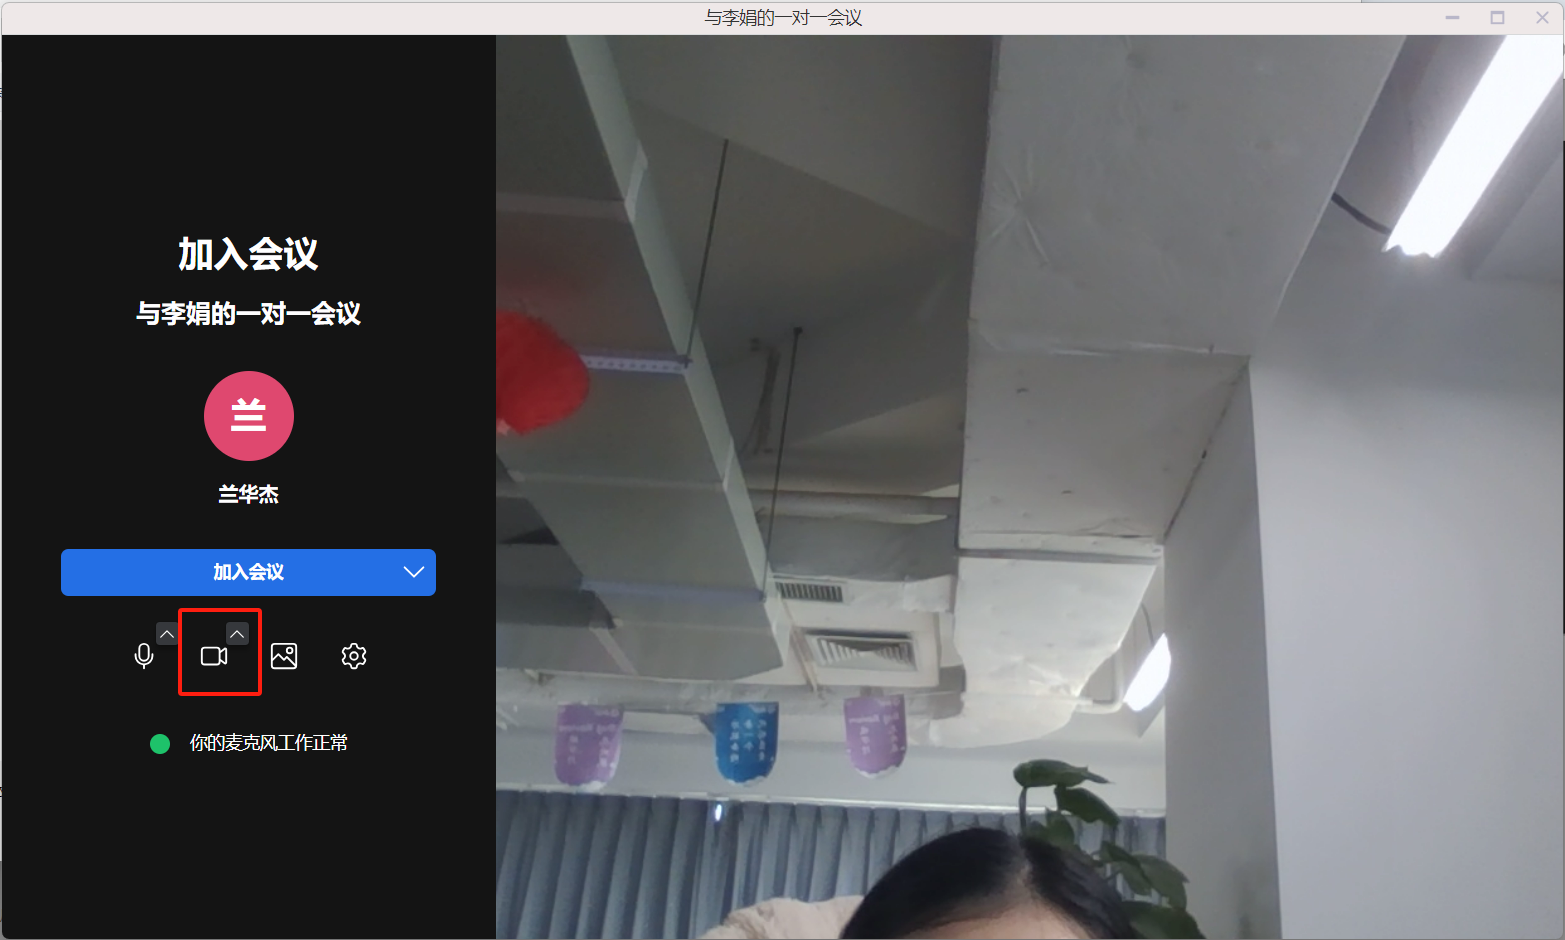The width and height of the screenshot is (1565, 940).
Task: Open the virtual background picture icon
Action: click(284, 656)
